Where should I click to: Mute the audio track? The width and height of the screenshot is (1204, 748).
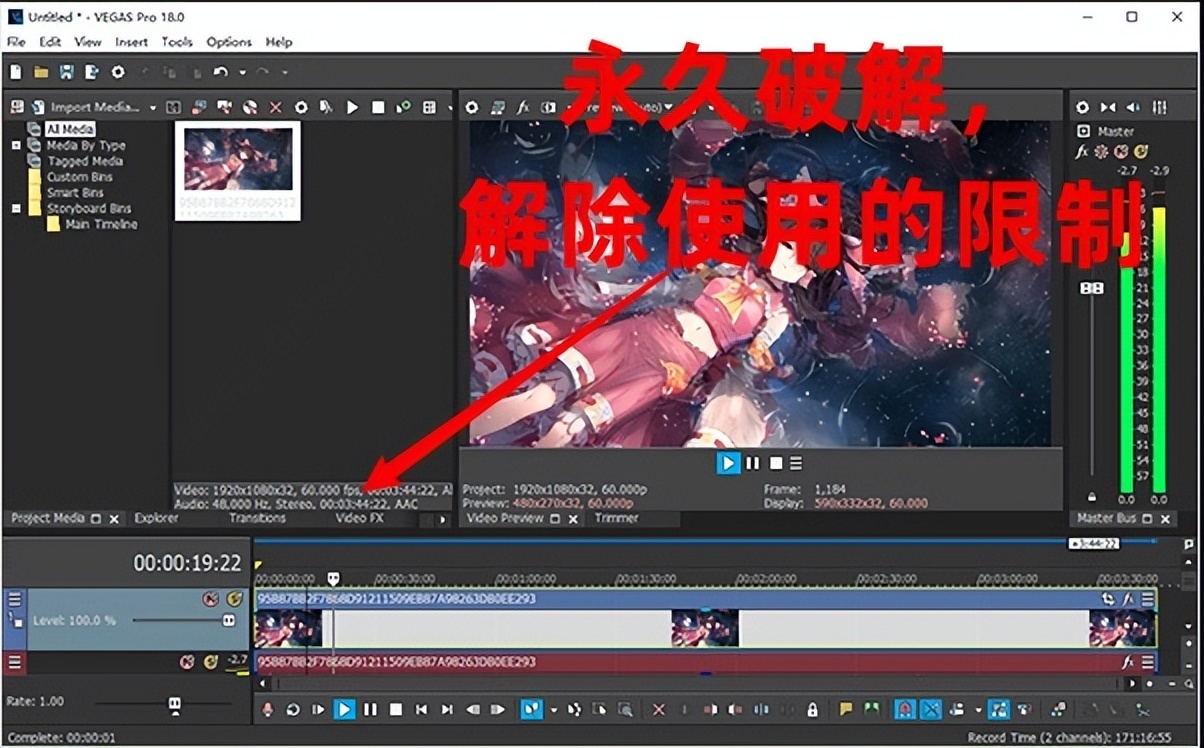coord(187,662)
